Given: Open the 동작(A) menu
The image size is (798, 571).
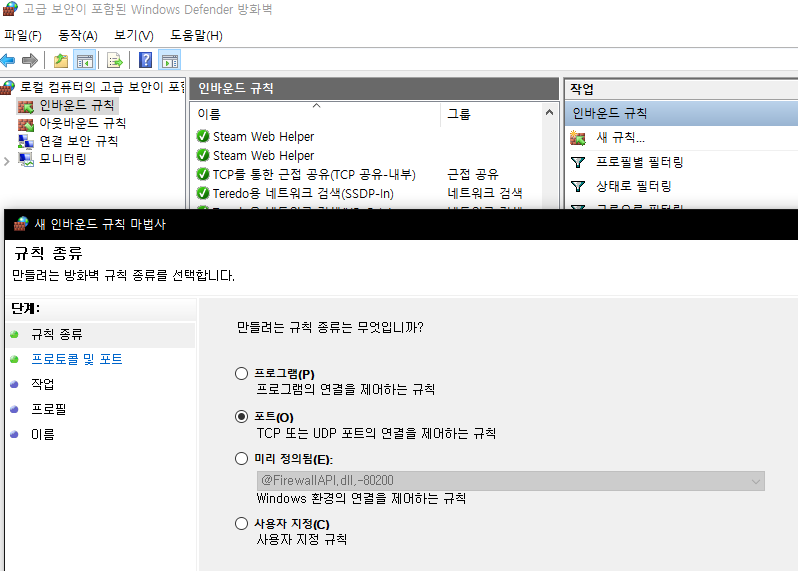Looking at the screenshot, I should click(x=77, y=35).
